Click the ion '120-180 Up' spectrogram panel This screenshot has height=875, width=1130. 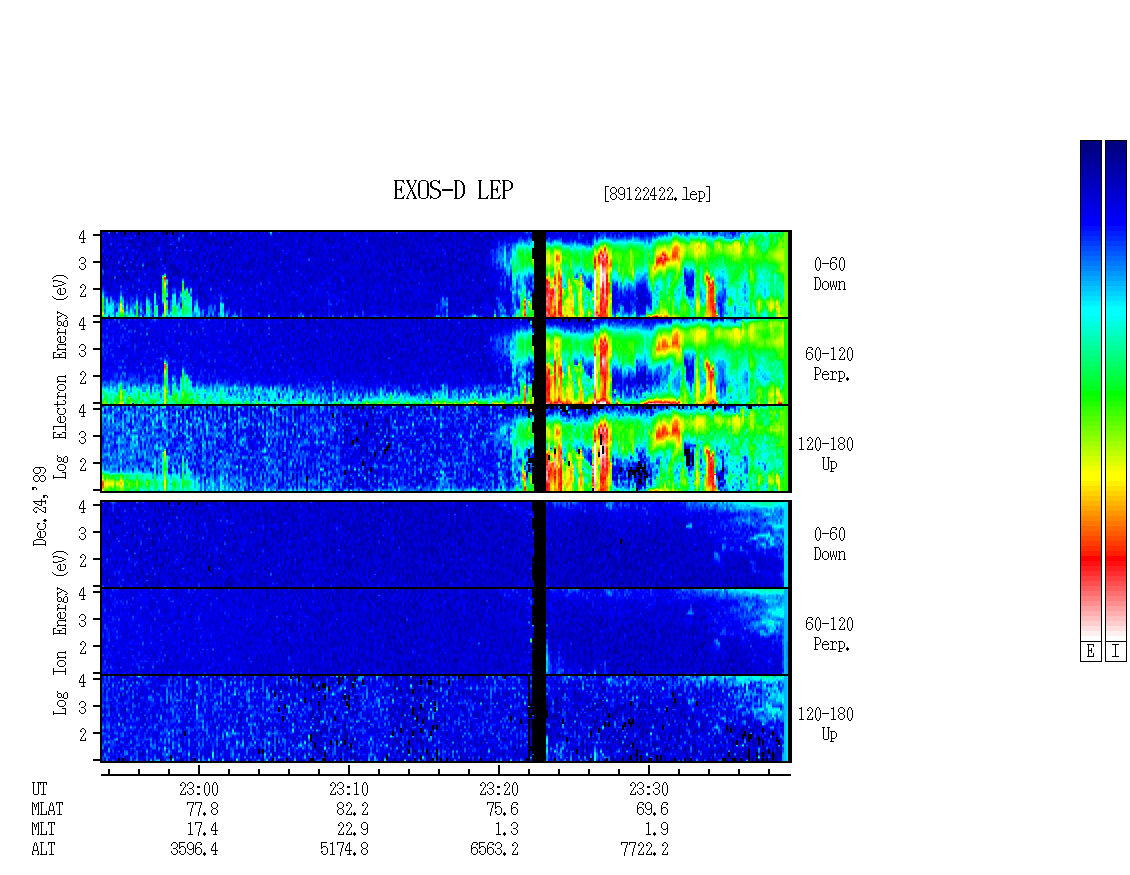click(x=445, y=719)
